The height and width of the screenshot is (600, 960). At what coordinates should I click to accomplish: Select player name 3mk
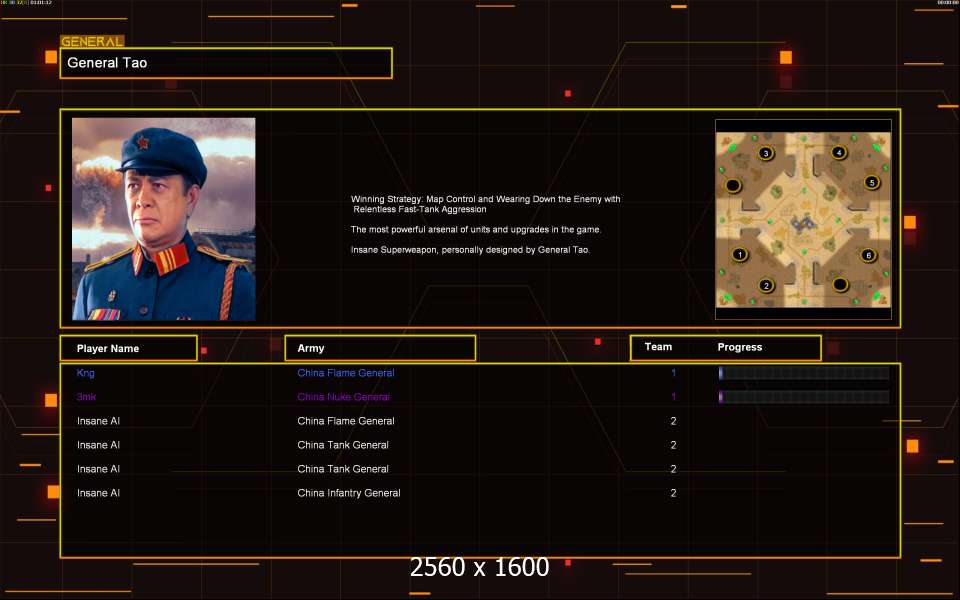pyautogui.click(x=86, y=397)
